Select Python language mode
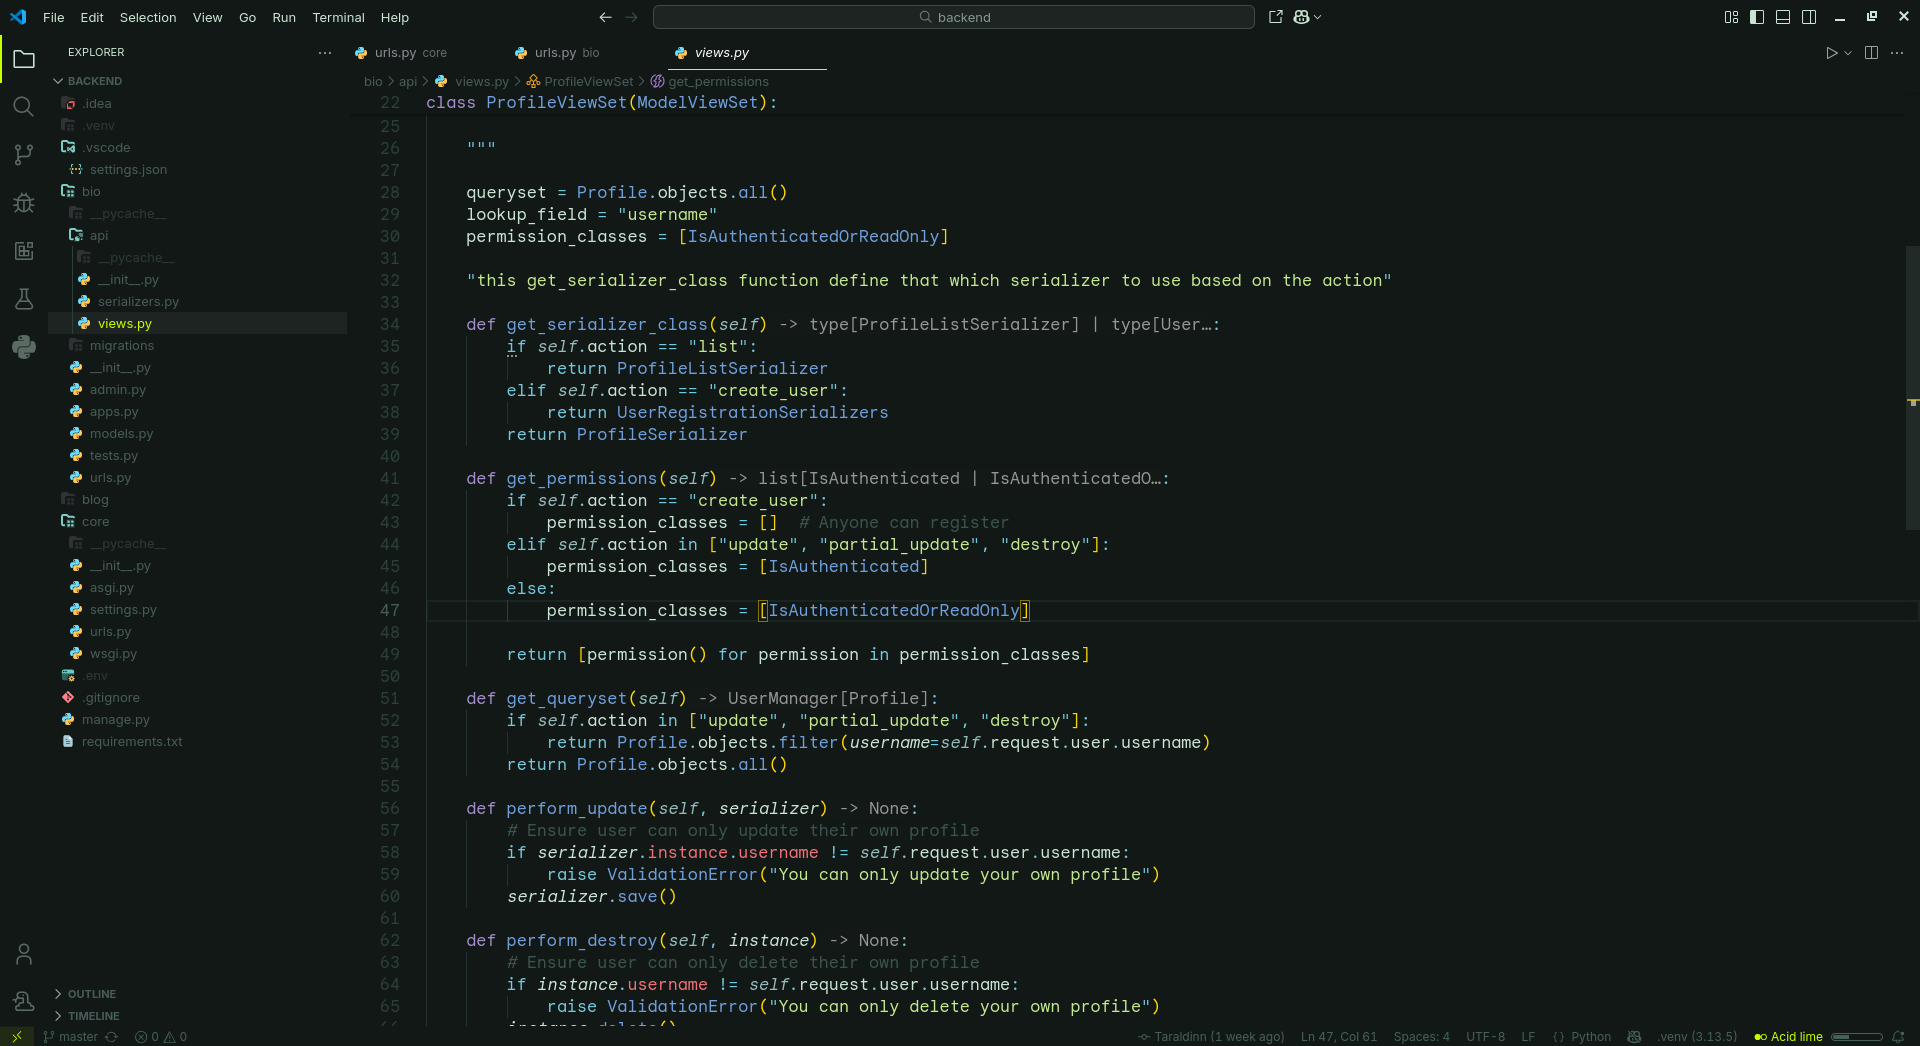 click(x=1590, y=1037)
